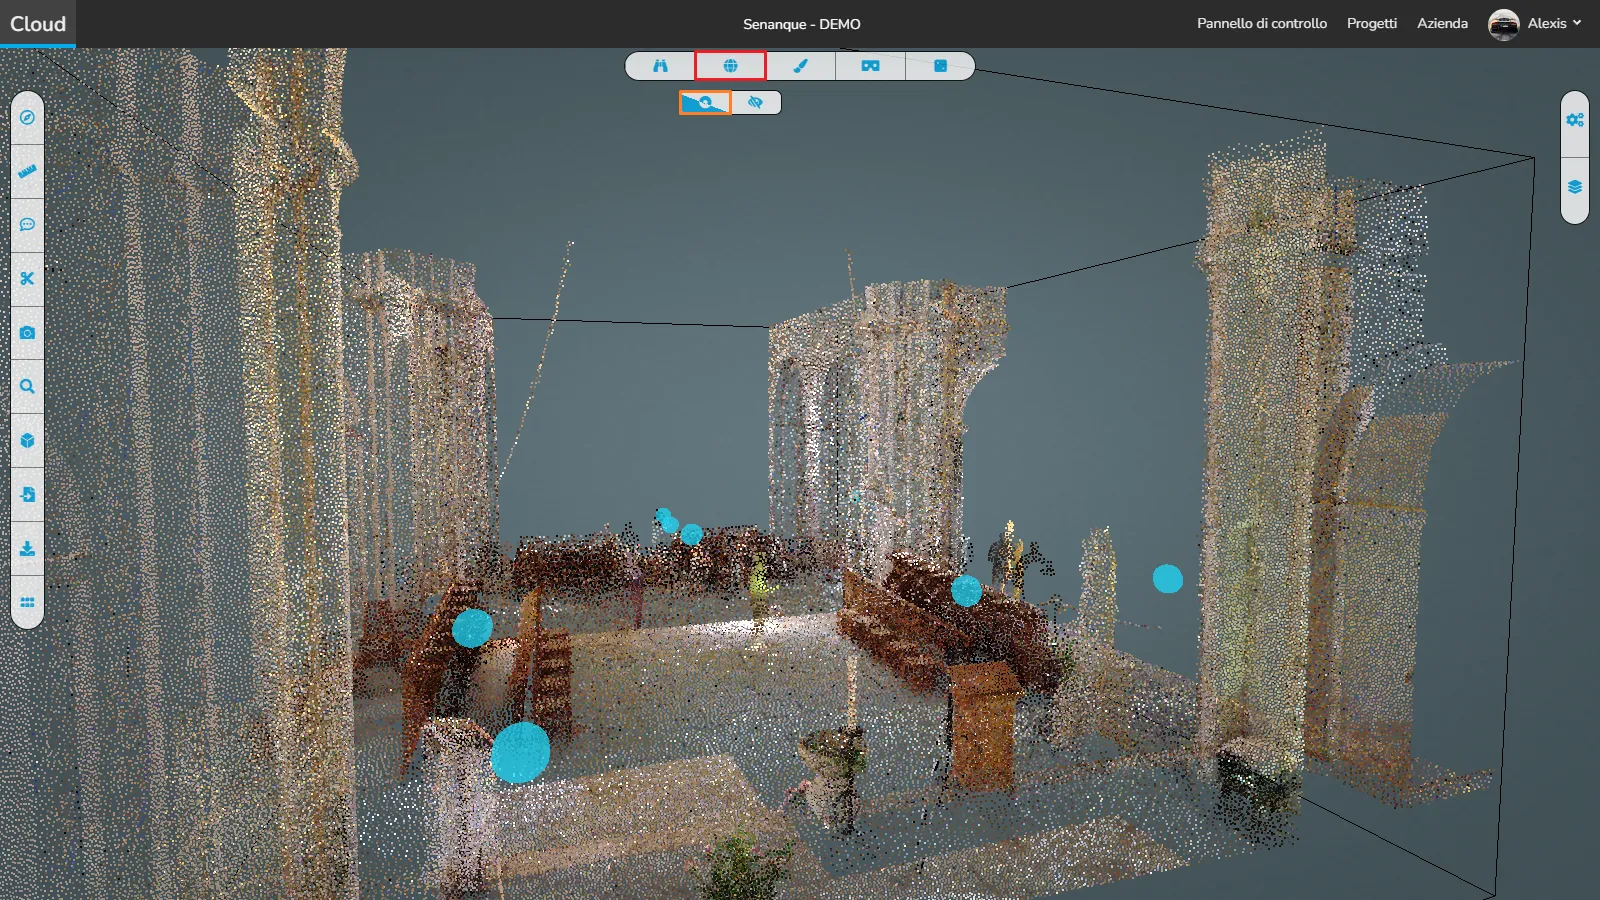Expand the Alexis user dropdown

click(1554, 23)
